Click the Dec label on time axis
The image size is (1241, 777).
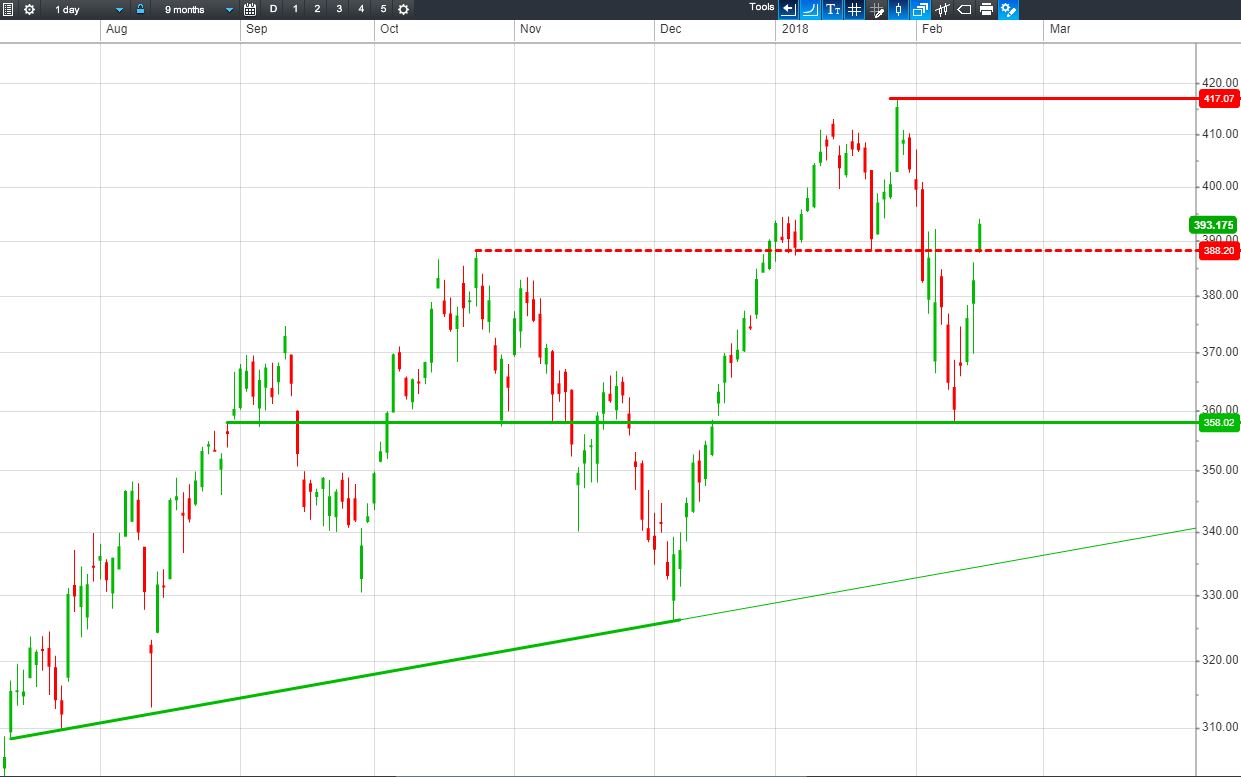point(669,29)
